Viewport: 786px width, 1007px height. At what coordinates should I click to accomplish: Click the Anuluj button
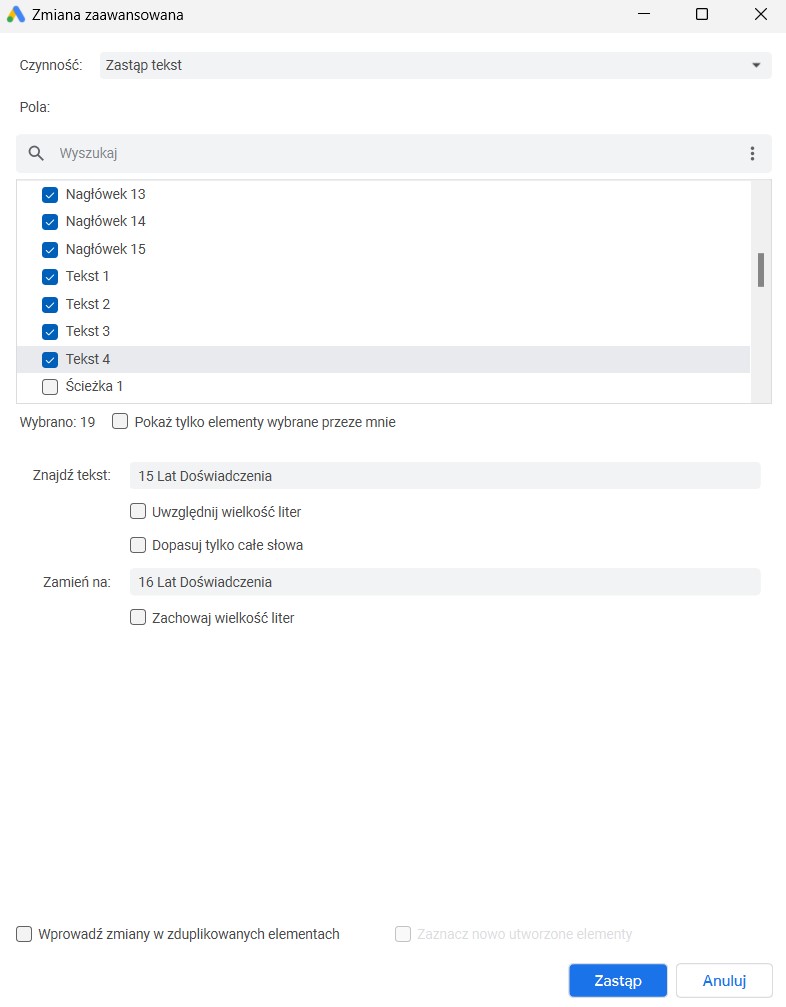point(724,981)
